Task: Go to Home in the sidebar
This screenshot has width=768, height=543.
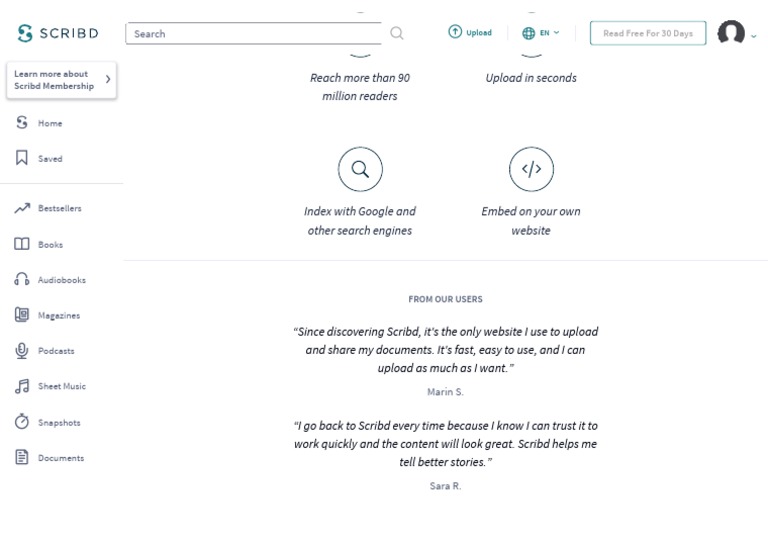Action: click(49, 123)
